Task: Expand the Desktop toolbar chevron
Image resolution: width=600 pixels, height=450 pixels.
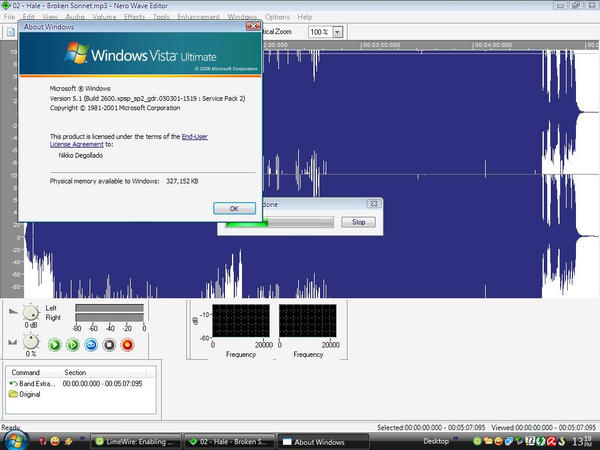Action: (456, 438)
